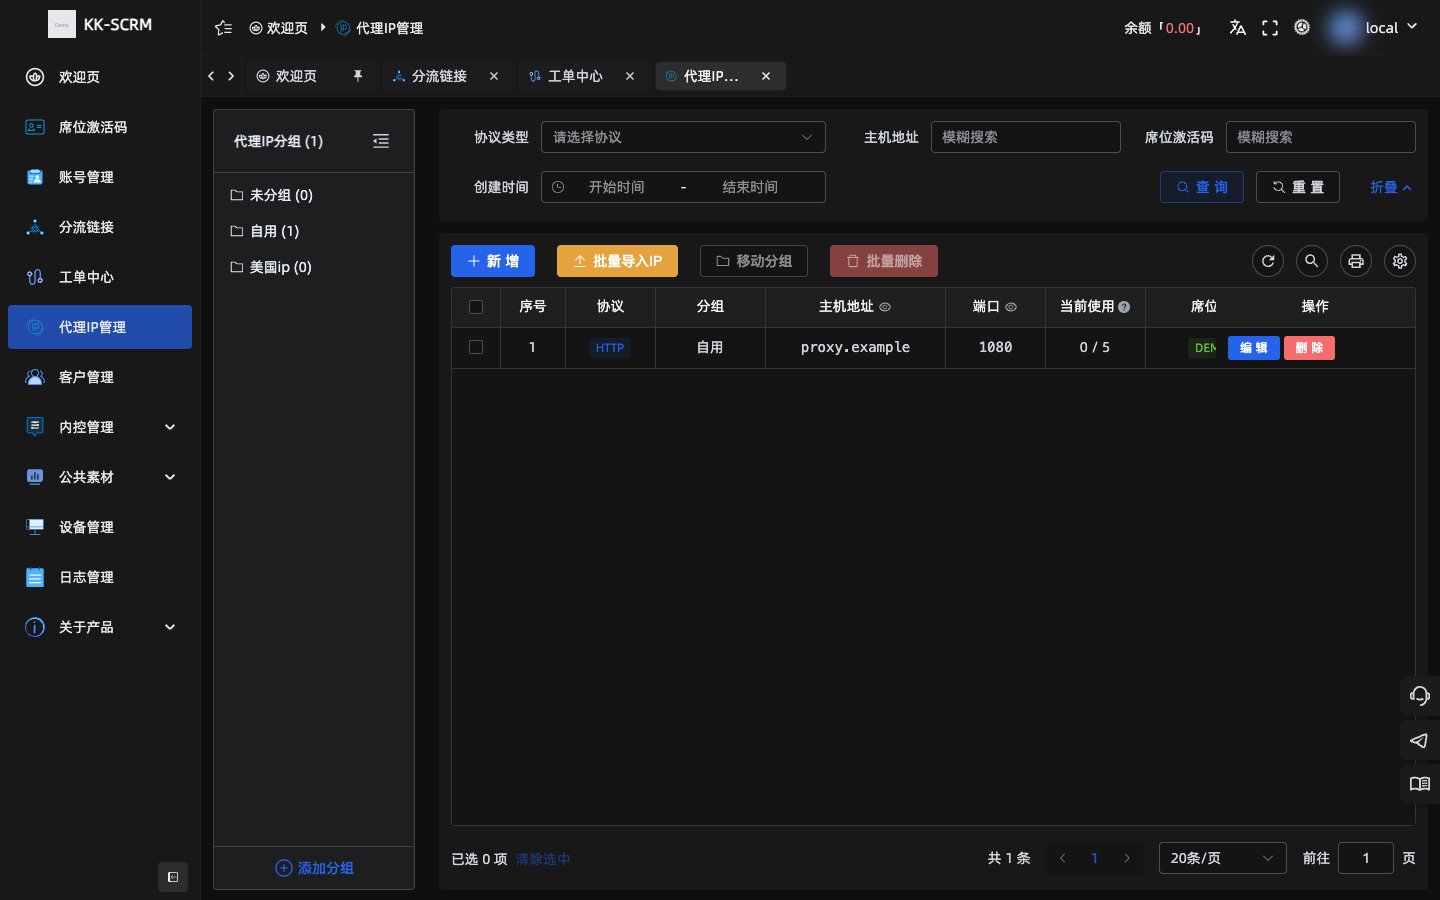The width and height of the screenshot is (1440, 900).
Task: Select the 美国ip (0) group folder
Action: pyautogui.click(x=314, y=267)
